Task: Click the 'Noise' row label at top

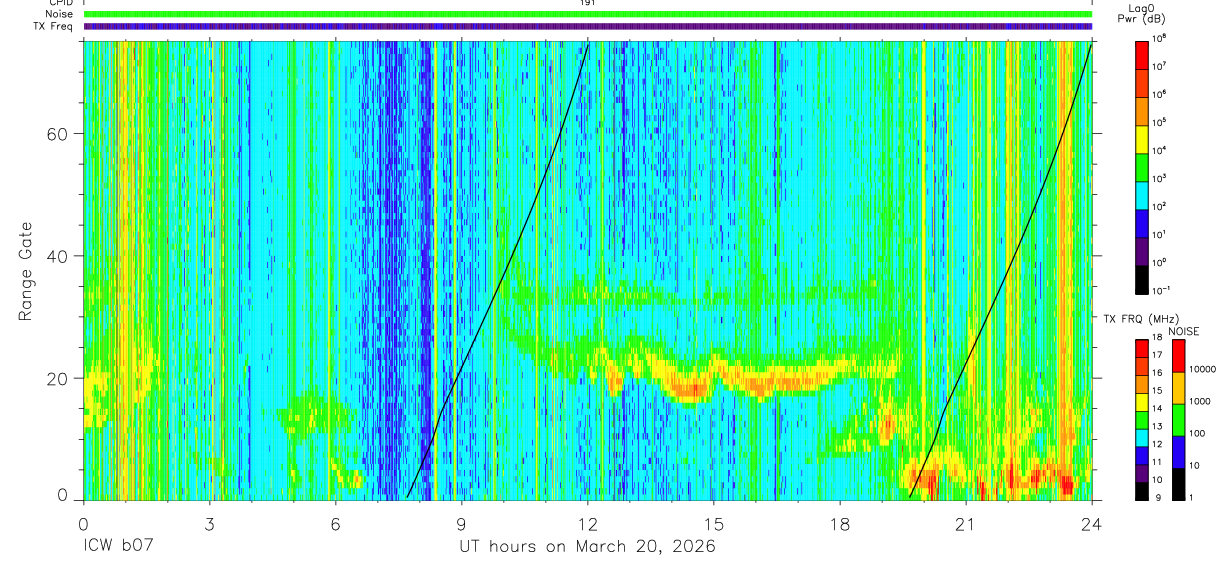Action: [x=60, y=14]
